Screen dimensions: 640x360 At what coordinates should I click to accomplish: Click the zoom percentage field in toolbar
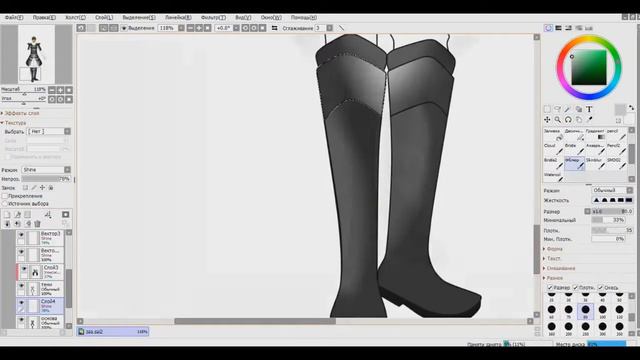[x=167, y=28]
